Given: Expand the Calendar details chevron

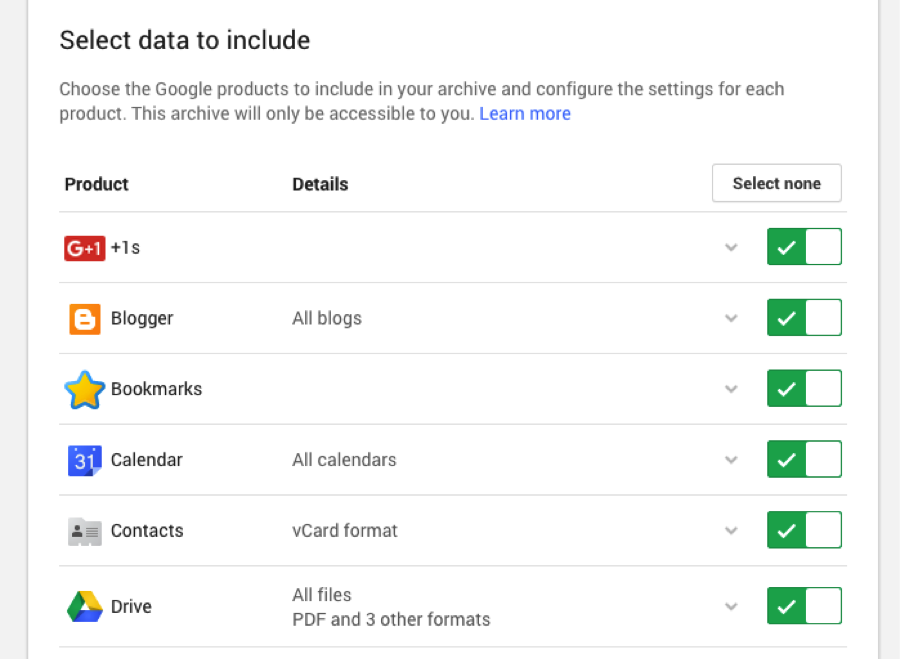Looking at the screenshot, I should coord(731,461).
